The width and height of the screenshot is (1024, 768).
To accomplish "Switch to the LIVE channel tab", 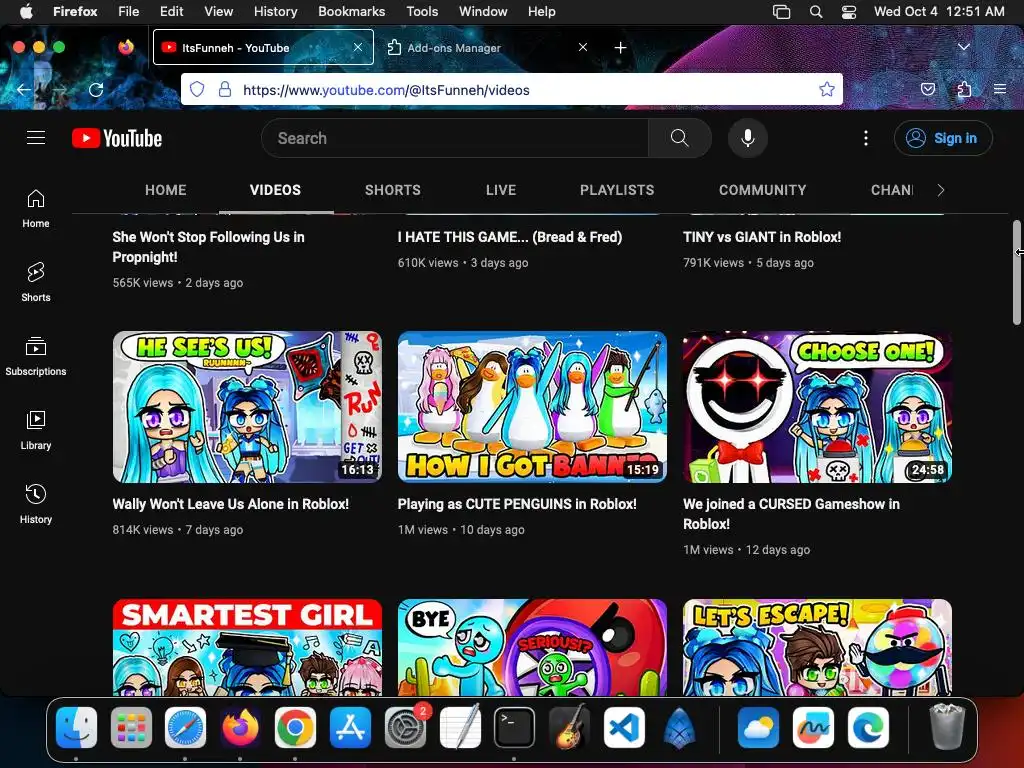I will coord(501,190).
